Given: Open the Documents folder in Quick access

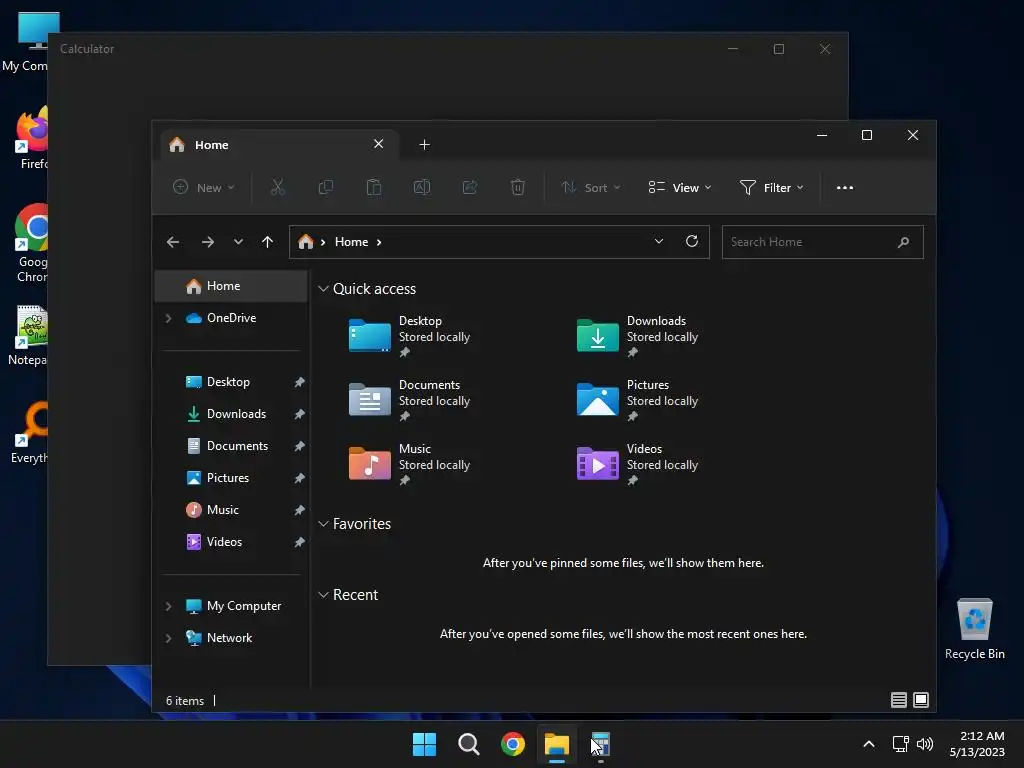Looking at the screenshot, I should click(x=409, y=400).
